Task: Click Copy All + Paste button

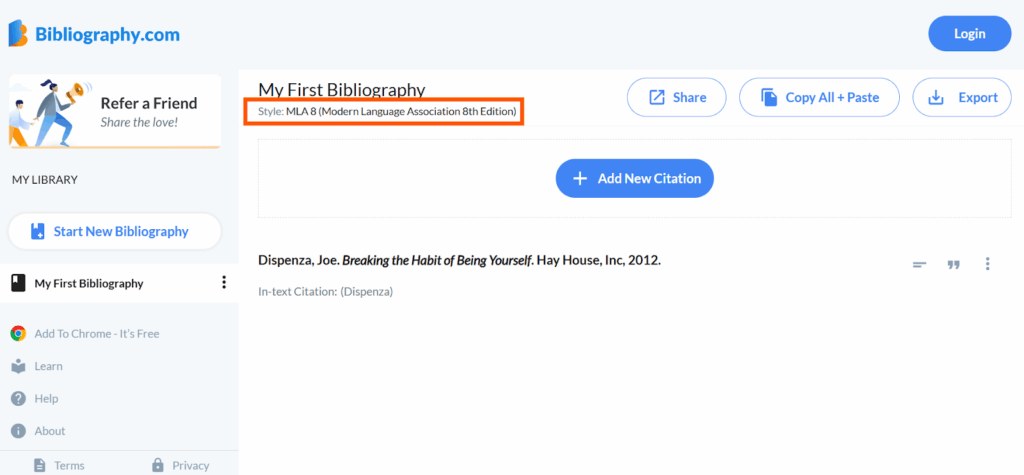Action: 820,97
